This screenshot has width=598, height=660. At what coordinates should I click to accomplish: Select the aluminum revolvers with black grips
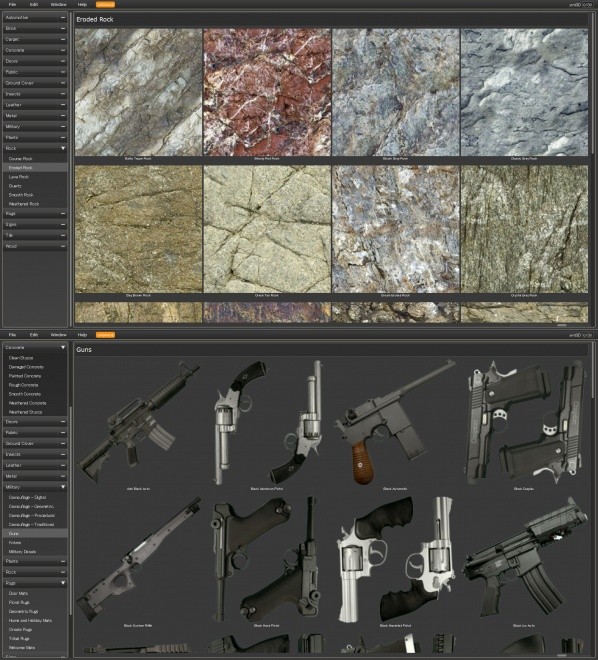267,423
